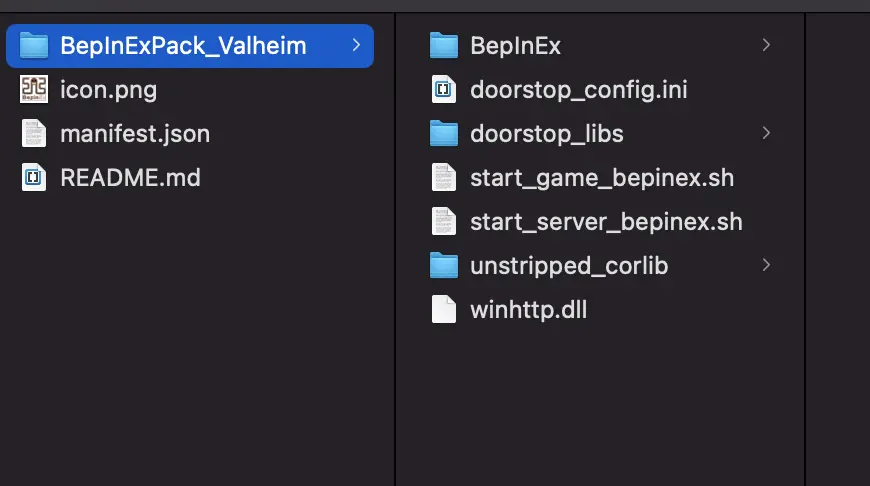This screenshot has width=870, height=486.
Task: Expand BepInExPack_Valheim with its chevron
Action: (356, 45)
